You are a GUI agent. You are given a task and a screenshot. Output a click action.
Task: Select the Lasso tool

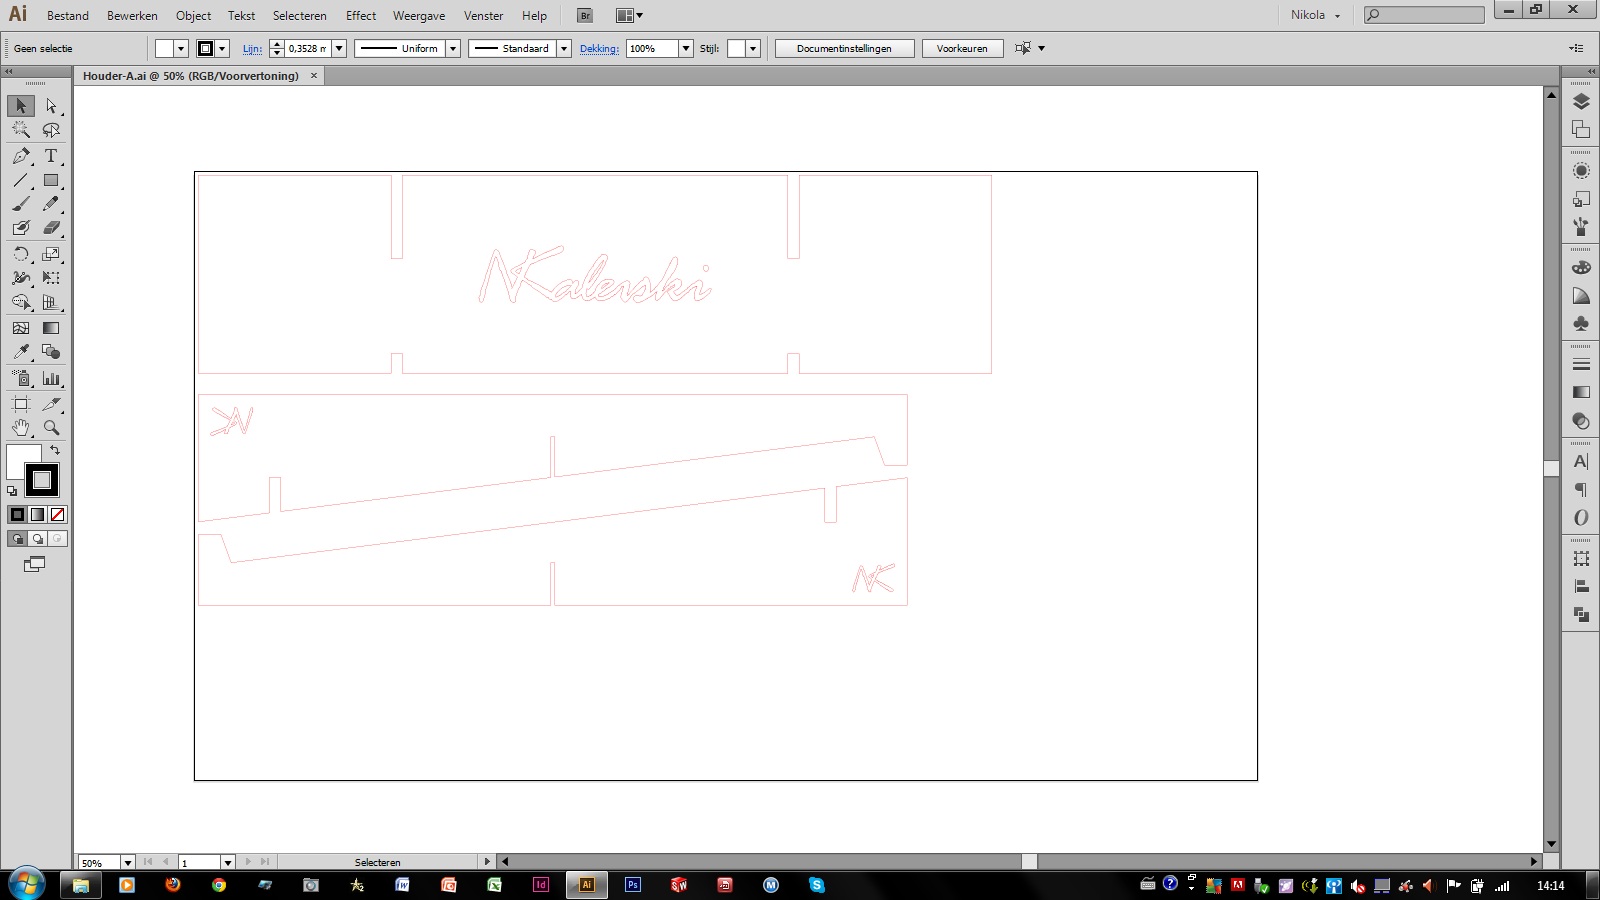[51, 130]
